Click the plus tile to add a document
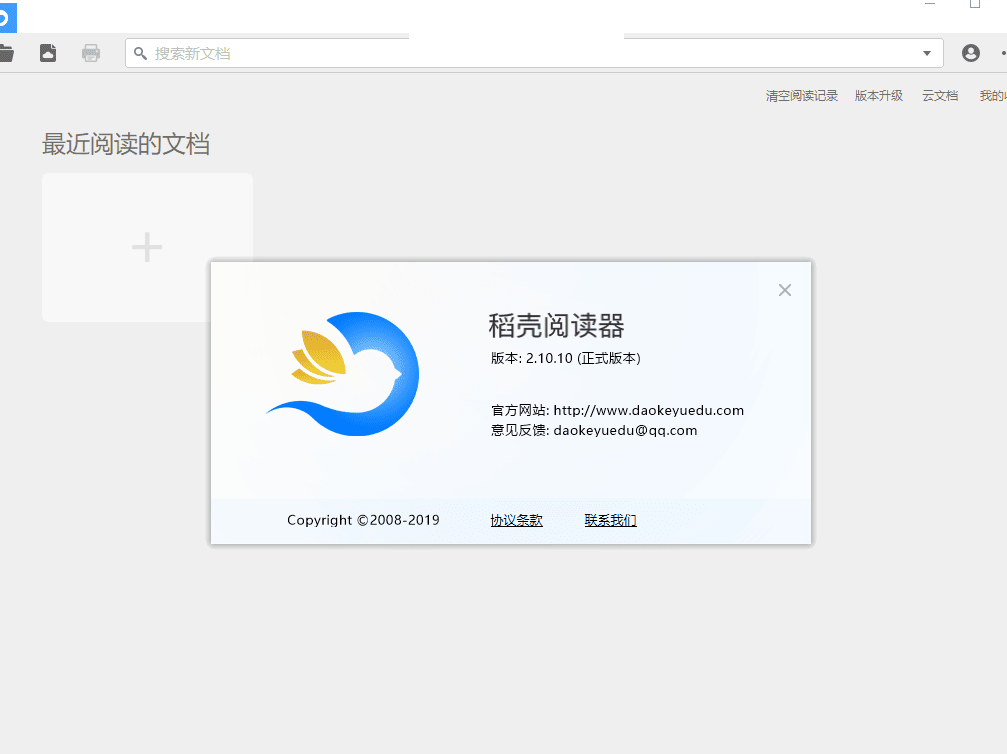The height and width of the screenshot is (754, 1007). point(147,247)
